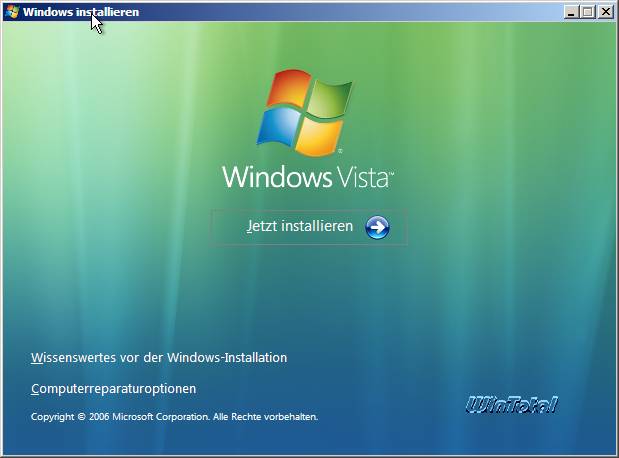Click the blue arrow icon beside Jetzt installieren
This screenshot has width=619, height=458.
[377, 227]
